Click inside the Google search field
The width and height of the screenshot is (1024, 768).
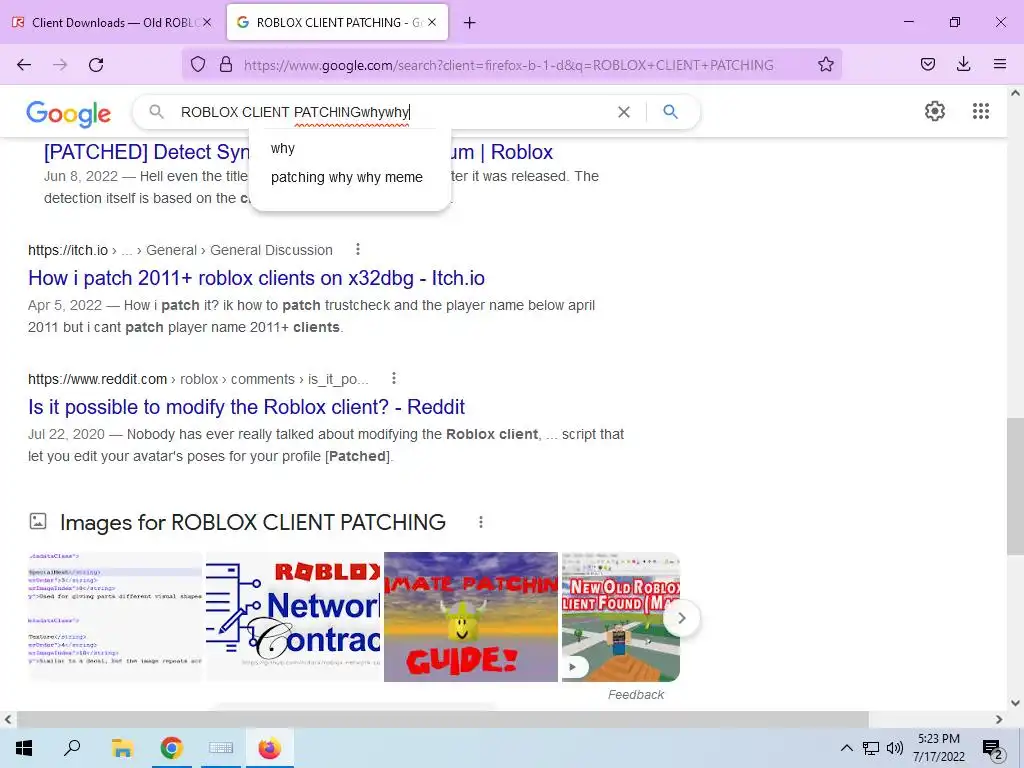pyautogui.click(x=392, y=112)
